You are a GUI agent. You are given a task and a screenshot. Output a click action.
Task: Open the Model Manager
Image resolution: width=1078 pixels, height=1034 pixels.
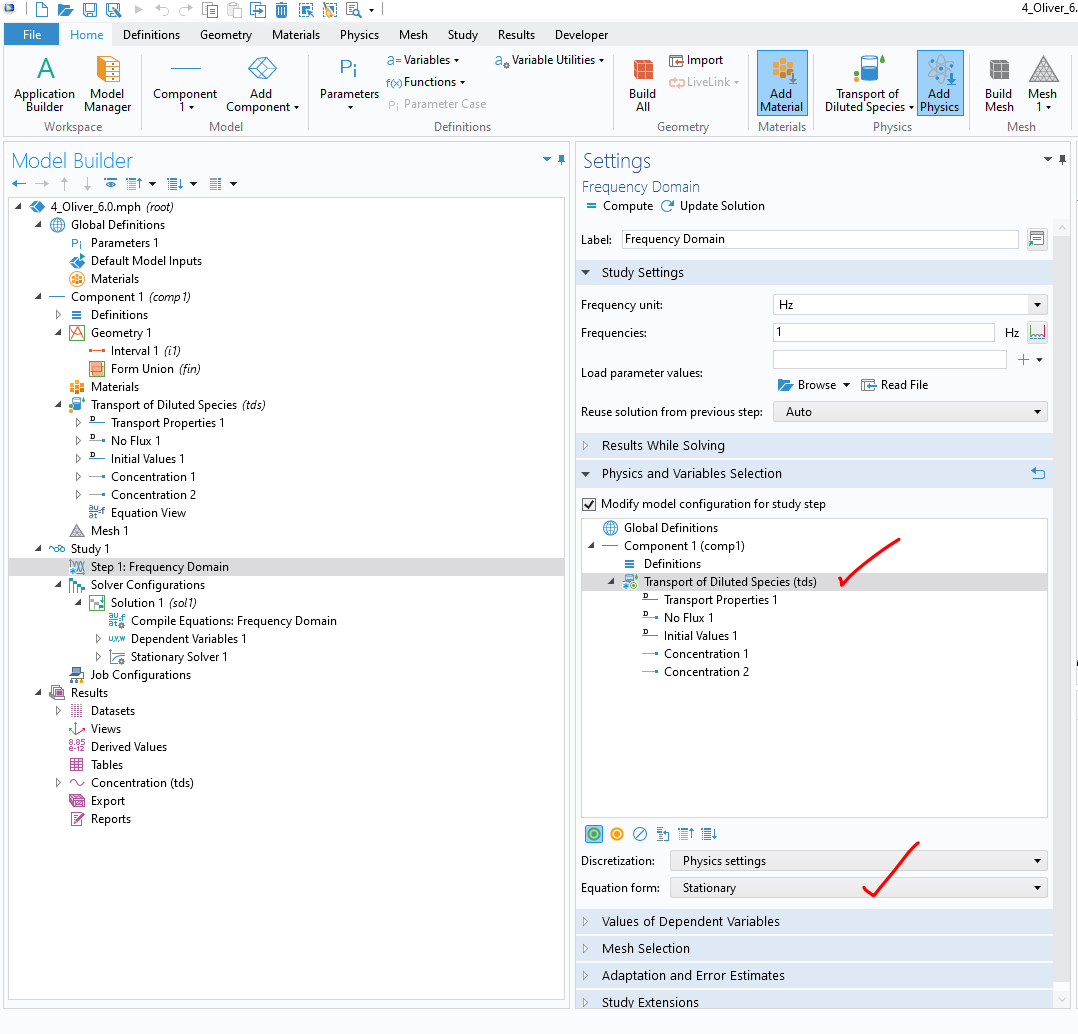pos(107,84)
